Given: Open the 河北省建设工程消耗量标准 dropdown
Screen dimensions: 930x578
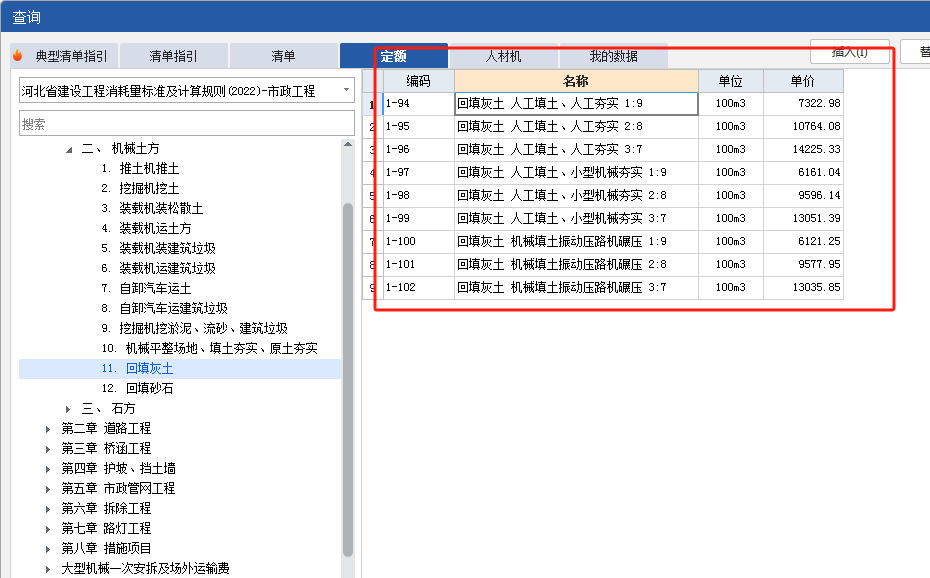Looking at the screenshot, I should [x=187, y=91].
